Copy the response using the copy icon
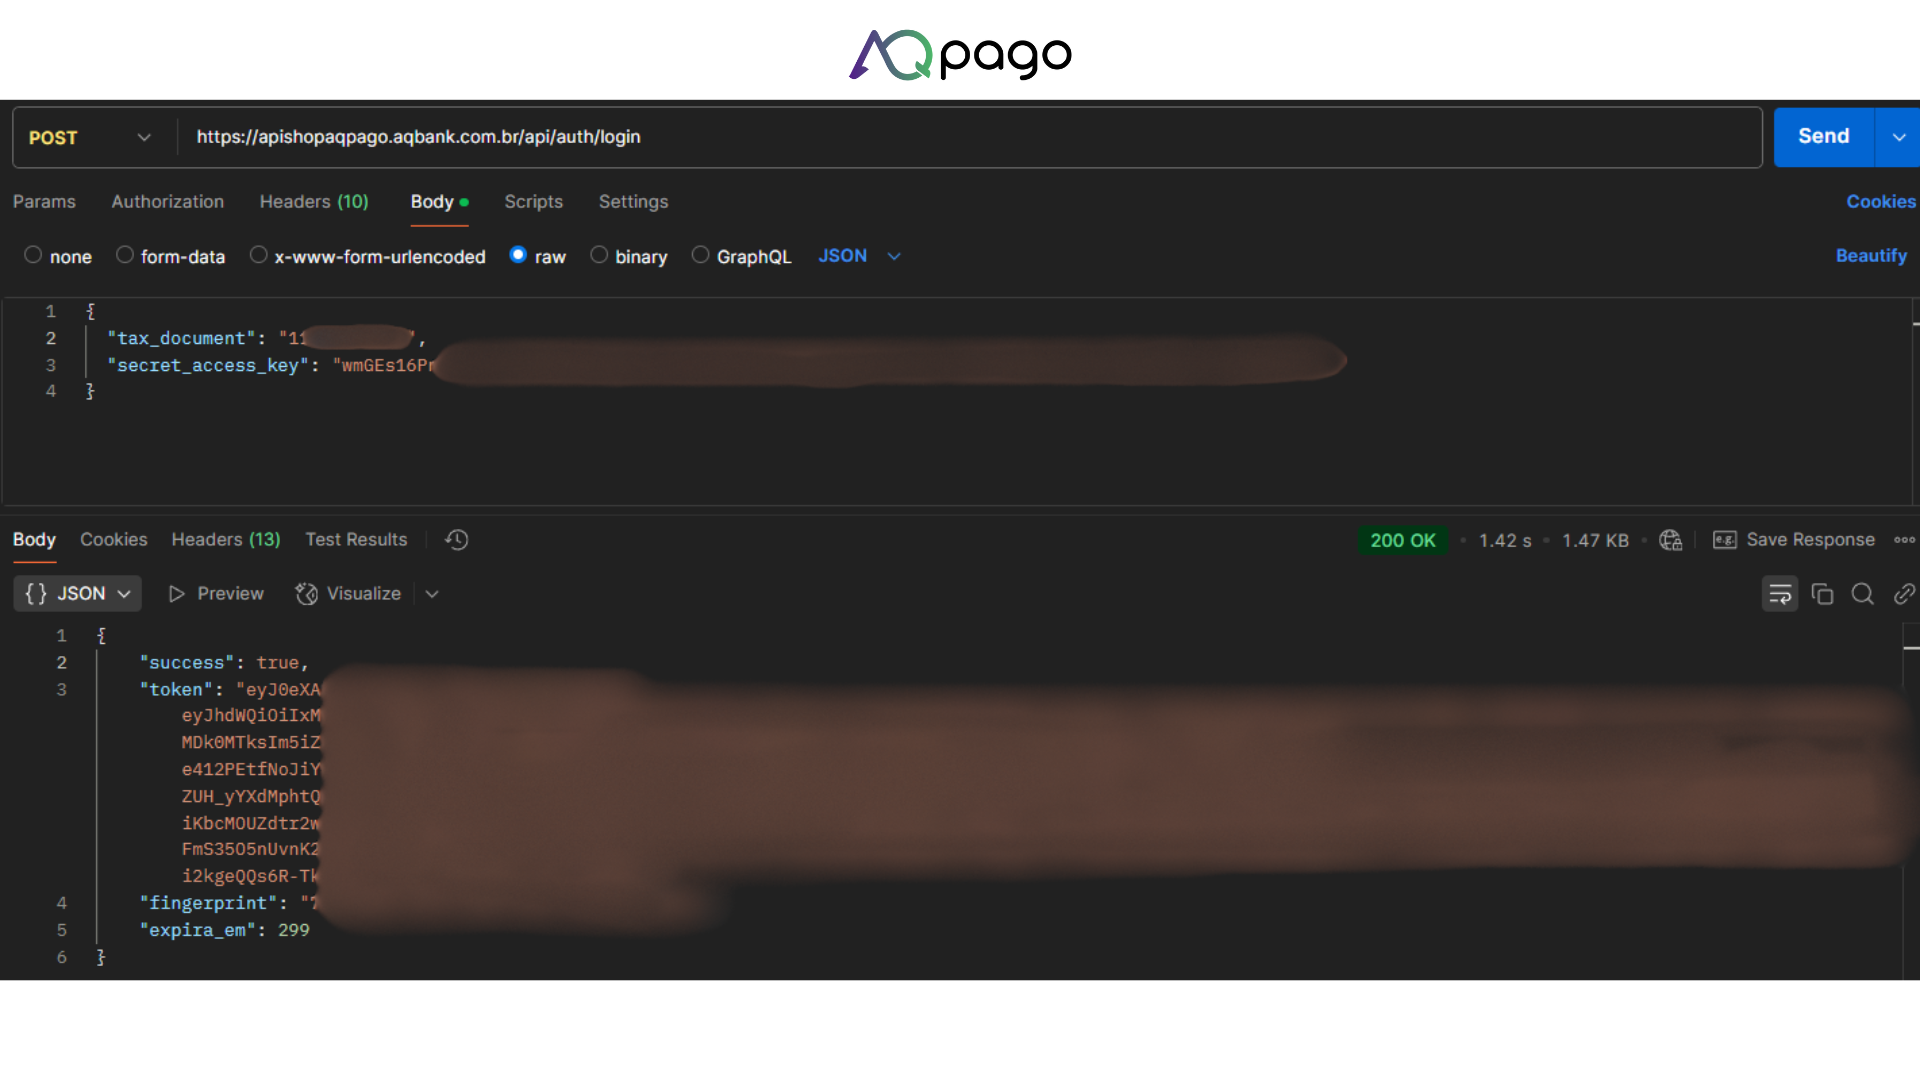The width and height of the screenshot is (1920, 1080). pos(1822,594)
